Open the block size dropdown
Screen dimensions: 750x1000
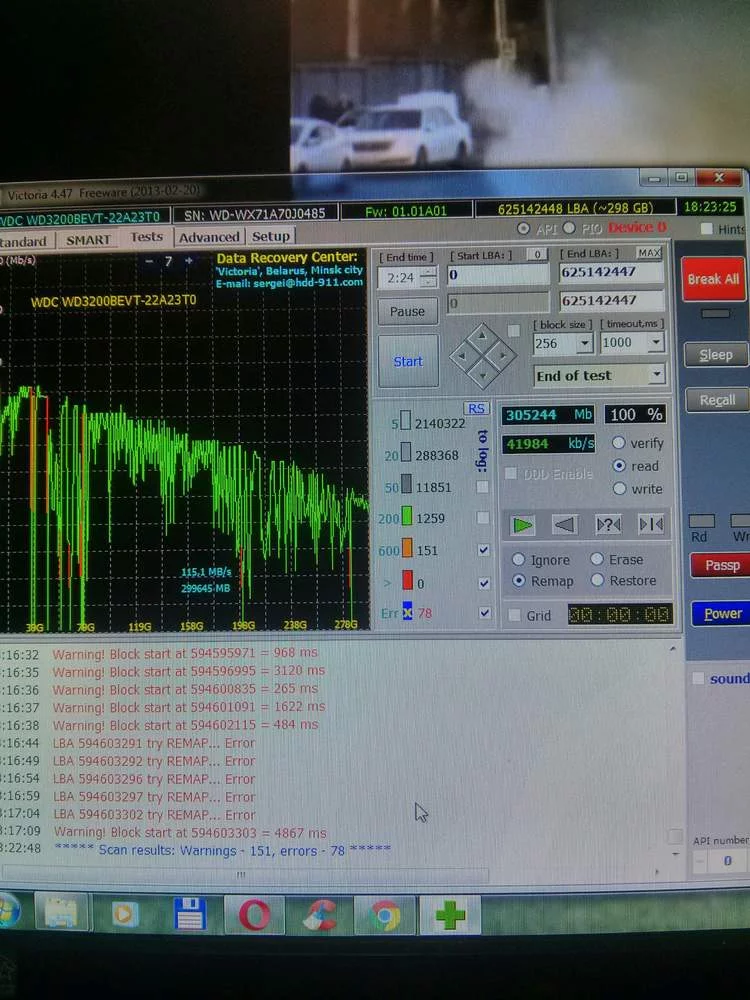(584, 343)
